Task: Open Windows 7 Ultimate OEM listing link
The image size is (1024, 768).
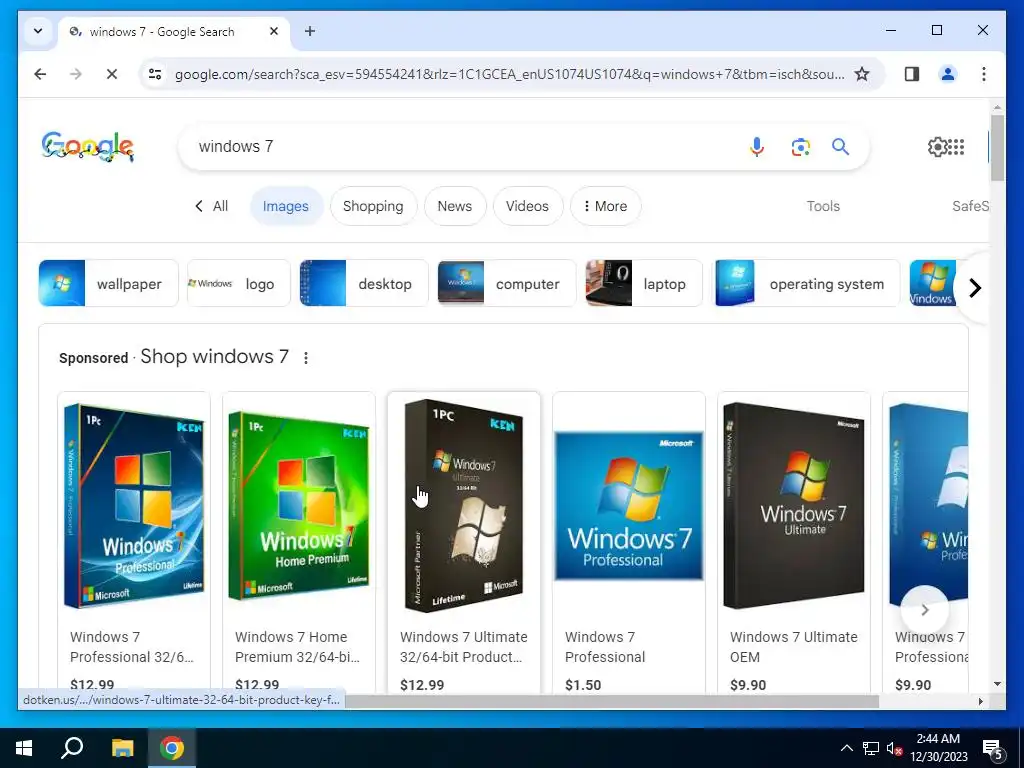Action: [793, 647]
